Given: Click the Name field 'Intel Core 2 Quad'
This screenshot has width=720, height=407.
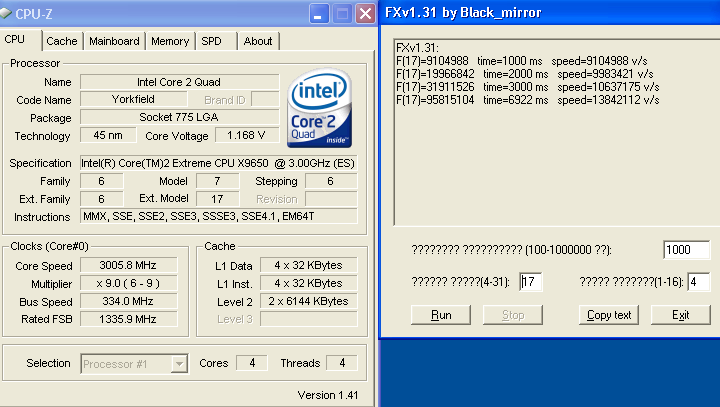Looking at the screenshot, I should 180,82.
